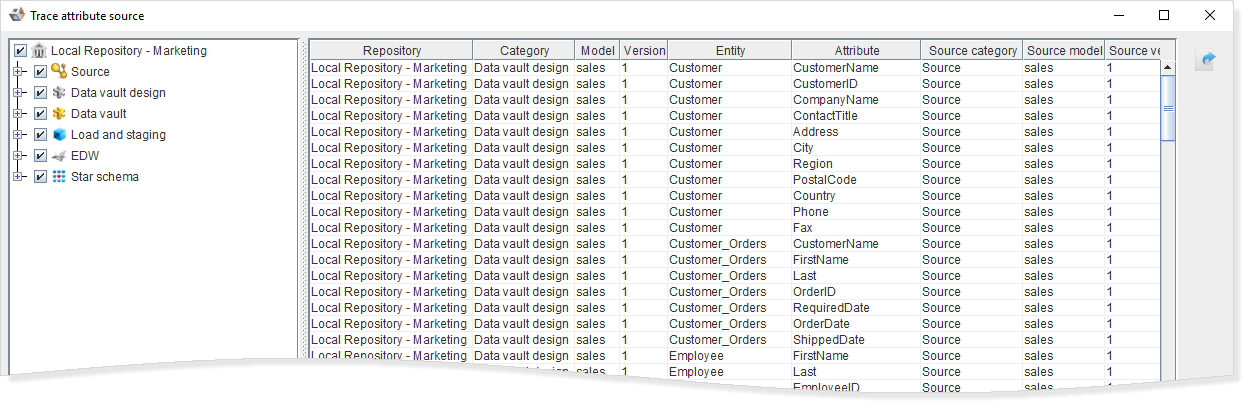Click the Data vault category icon
1249x409 pixels.
tap(59, 114)
